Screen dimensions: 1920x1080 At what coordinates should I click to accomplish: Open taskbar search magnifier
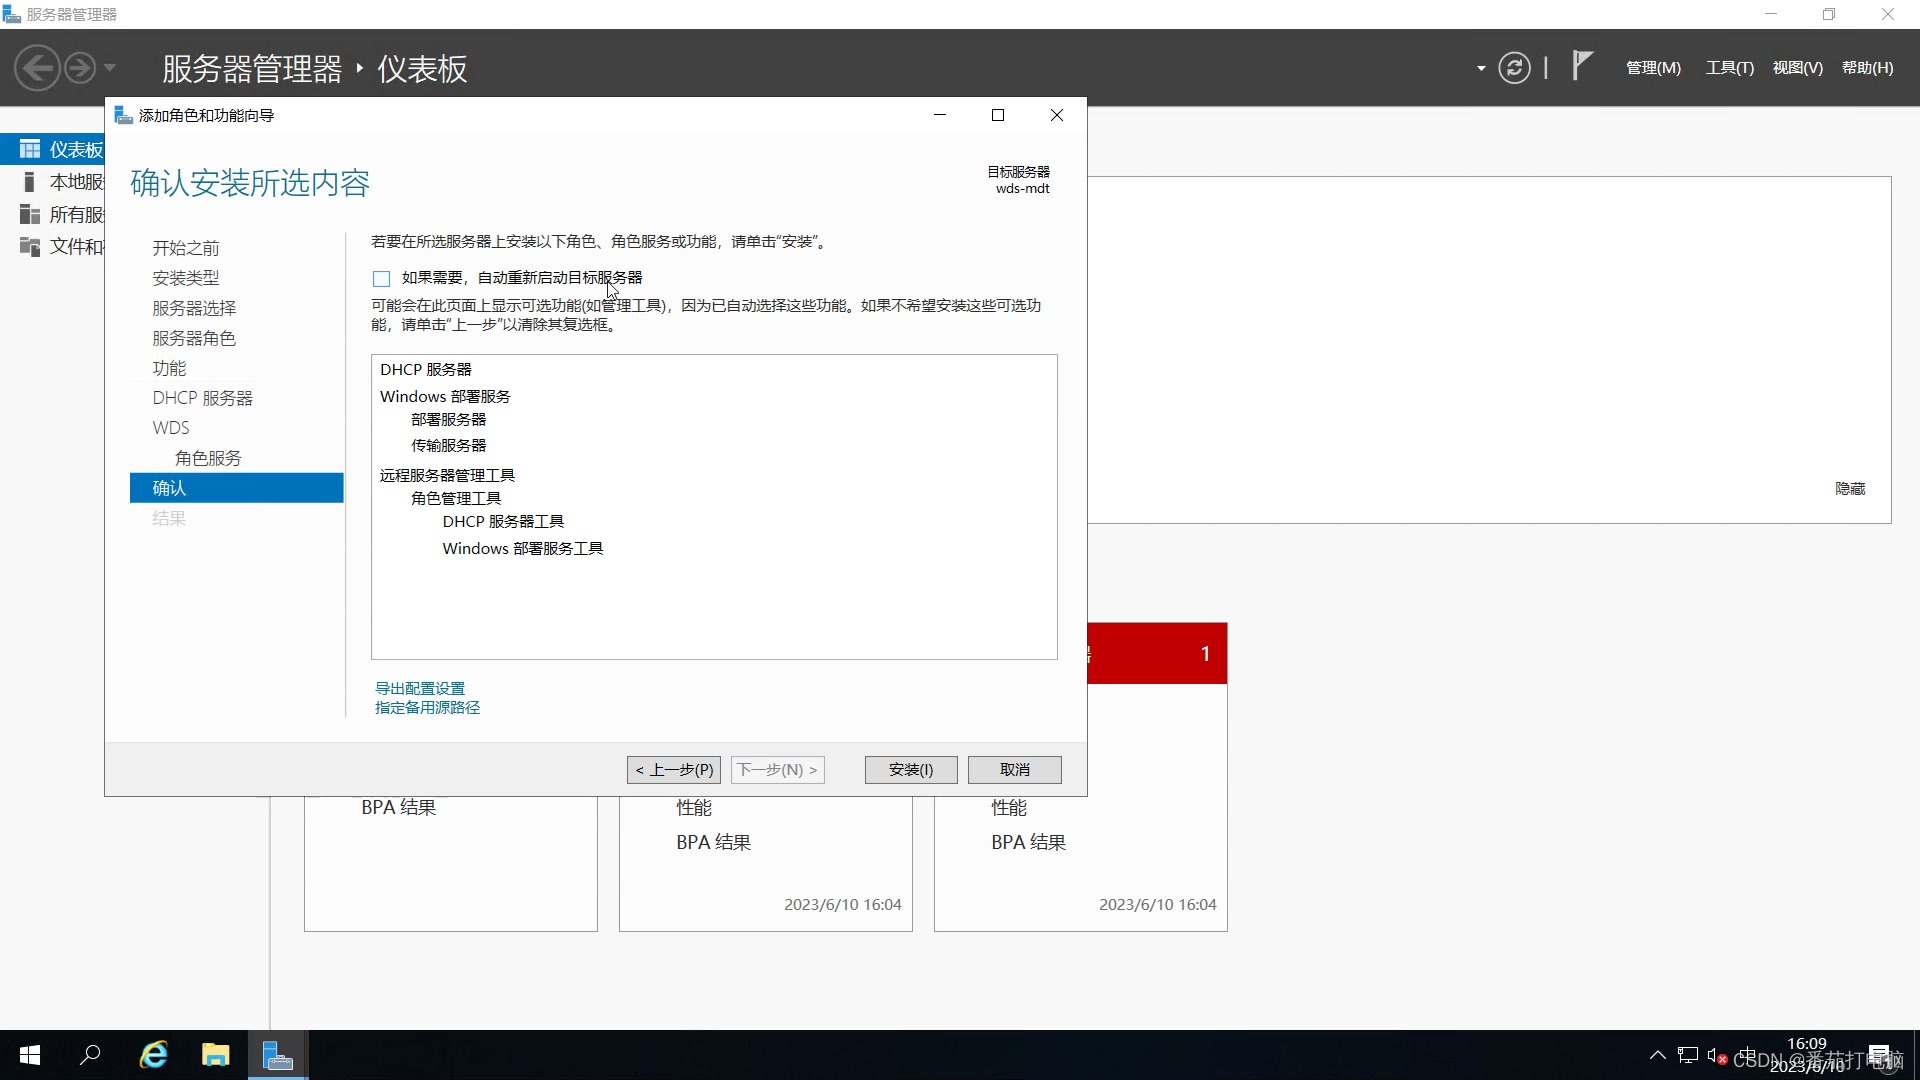(90, 1055)
